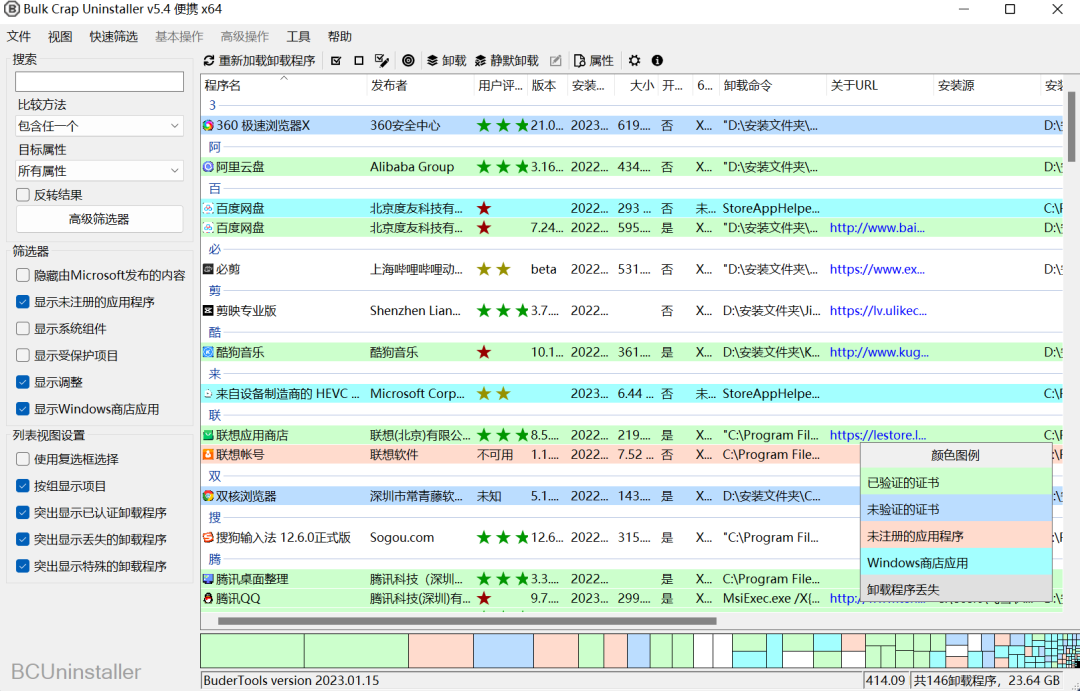Toggle 反转结果 invert results checkbox

[x=23, y=195]
